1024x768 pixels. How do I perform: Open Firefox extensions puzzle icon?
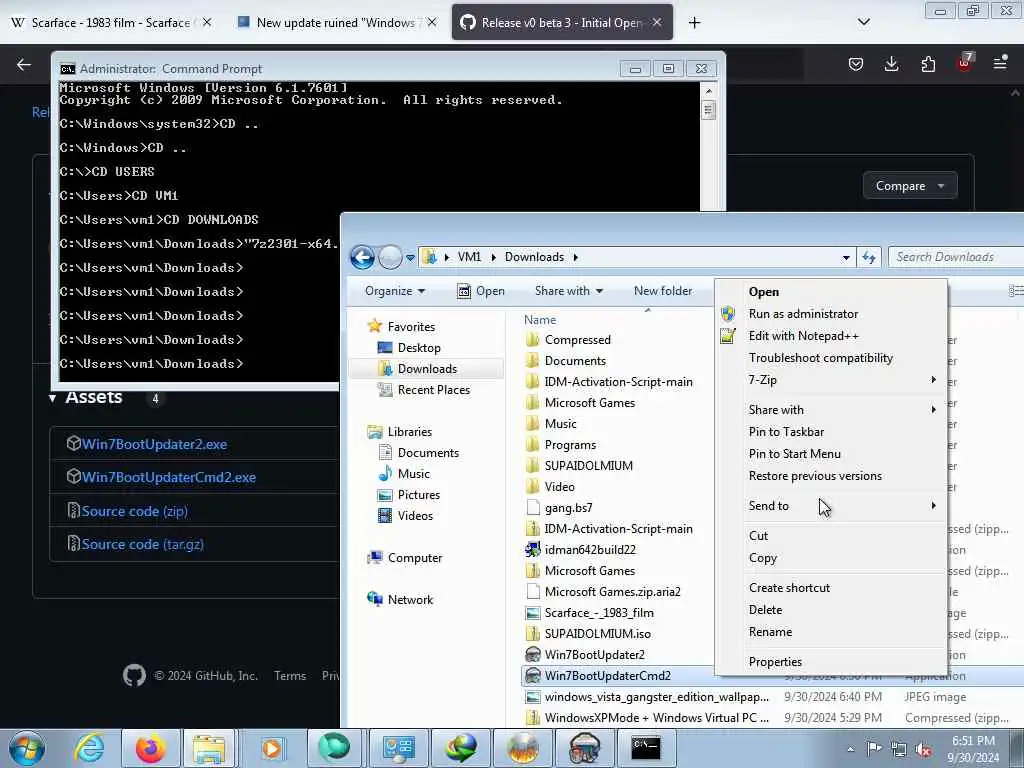(x=928, y=63)
